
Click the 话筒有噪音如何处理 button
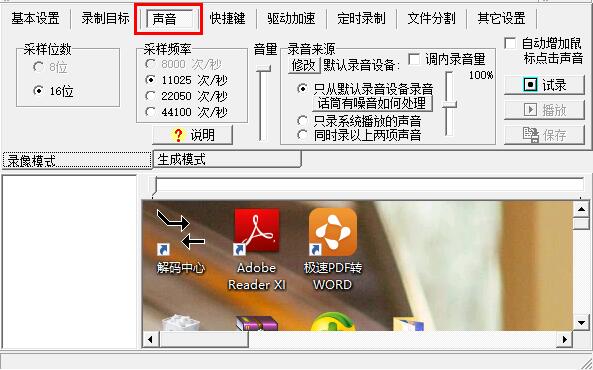[x=372, y=103]
